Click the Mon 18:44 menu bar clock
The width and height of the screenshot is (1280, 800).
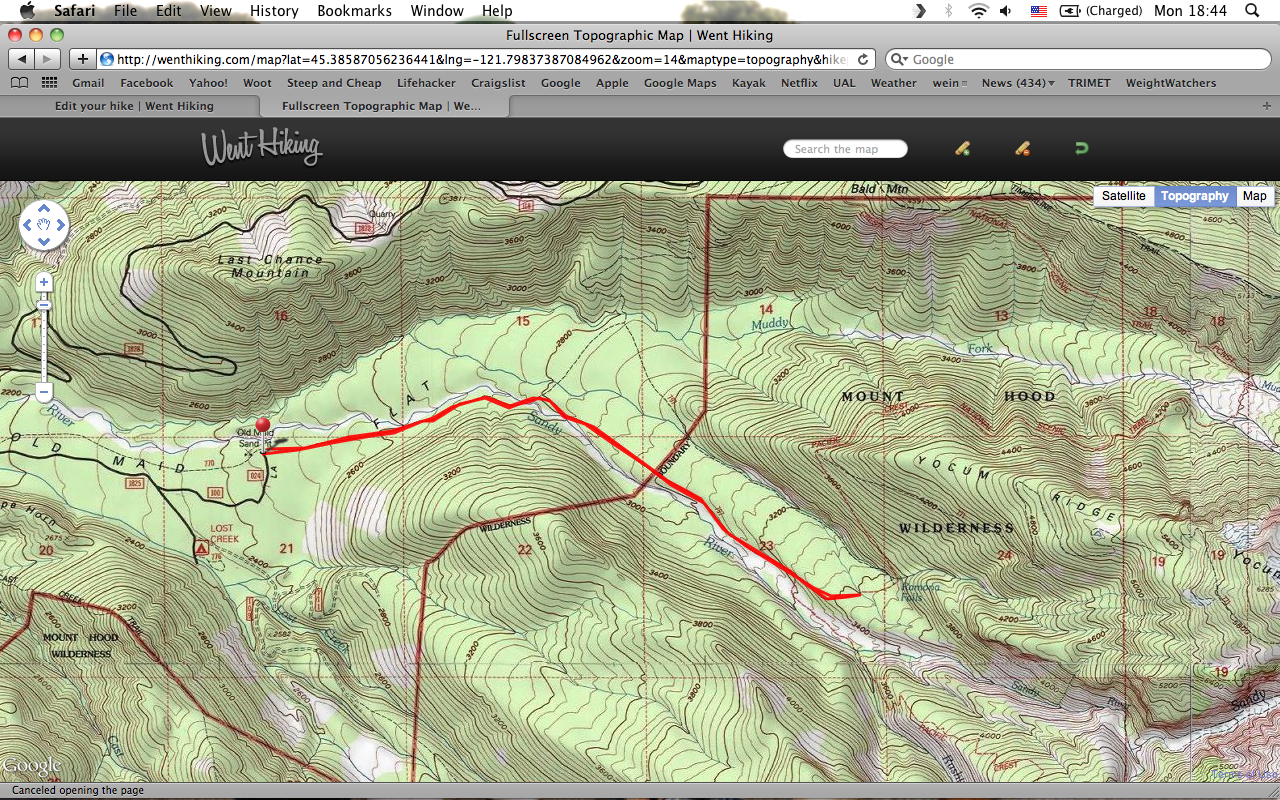1190,11
